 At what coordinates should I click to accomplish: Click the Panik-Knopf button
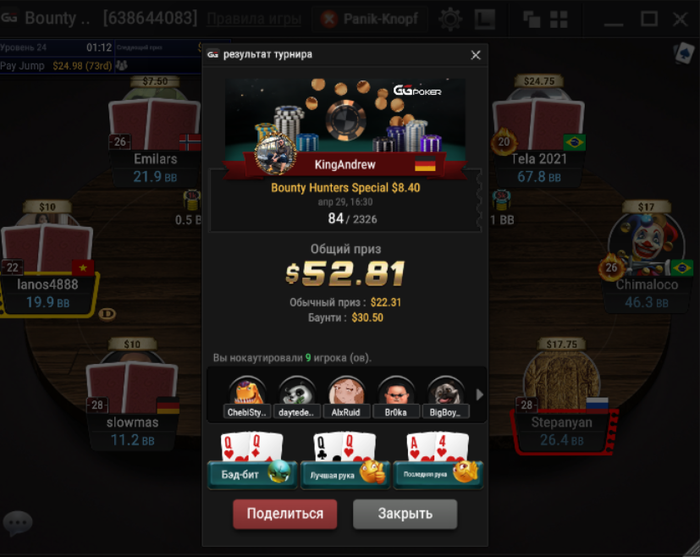click(370, 19)
